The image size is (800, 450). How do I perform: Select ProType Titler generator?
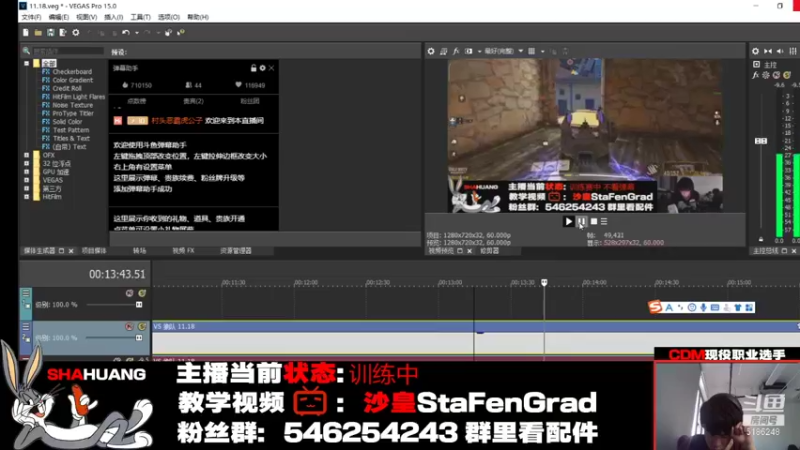click(73, 113)
